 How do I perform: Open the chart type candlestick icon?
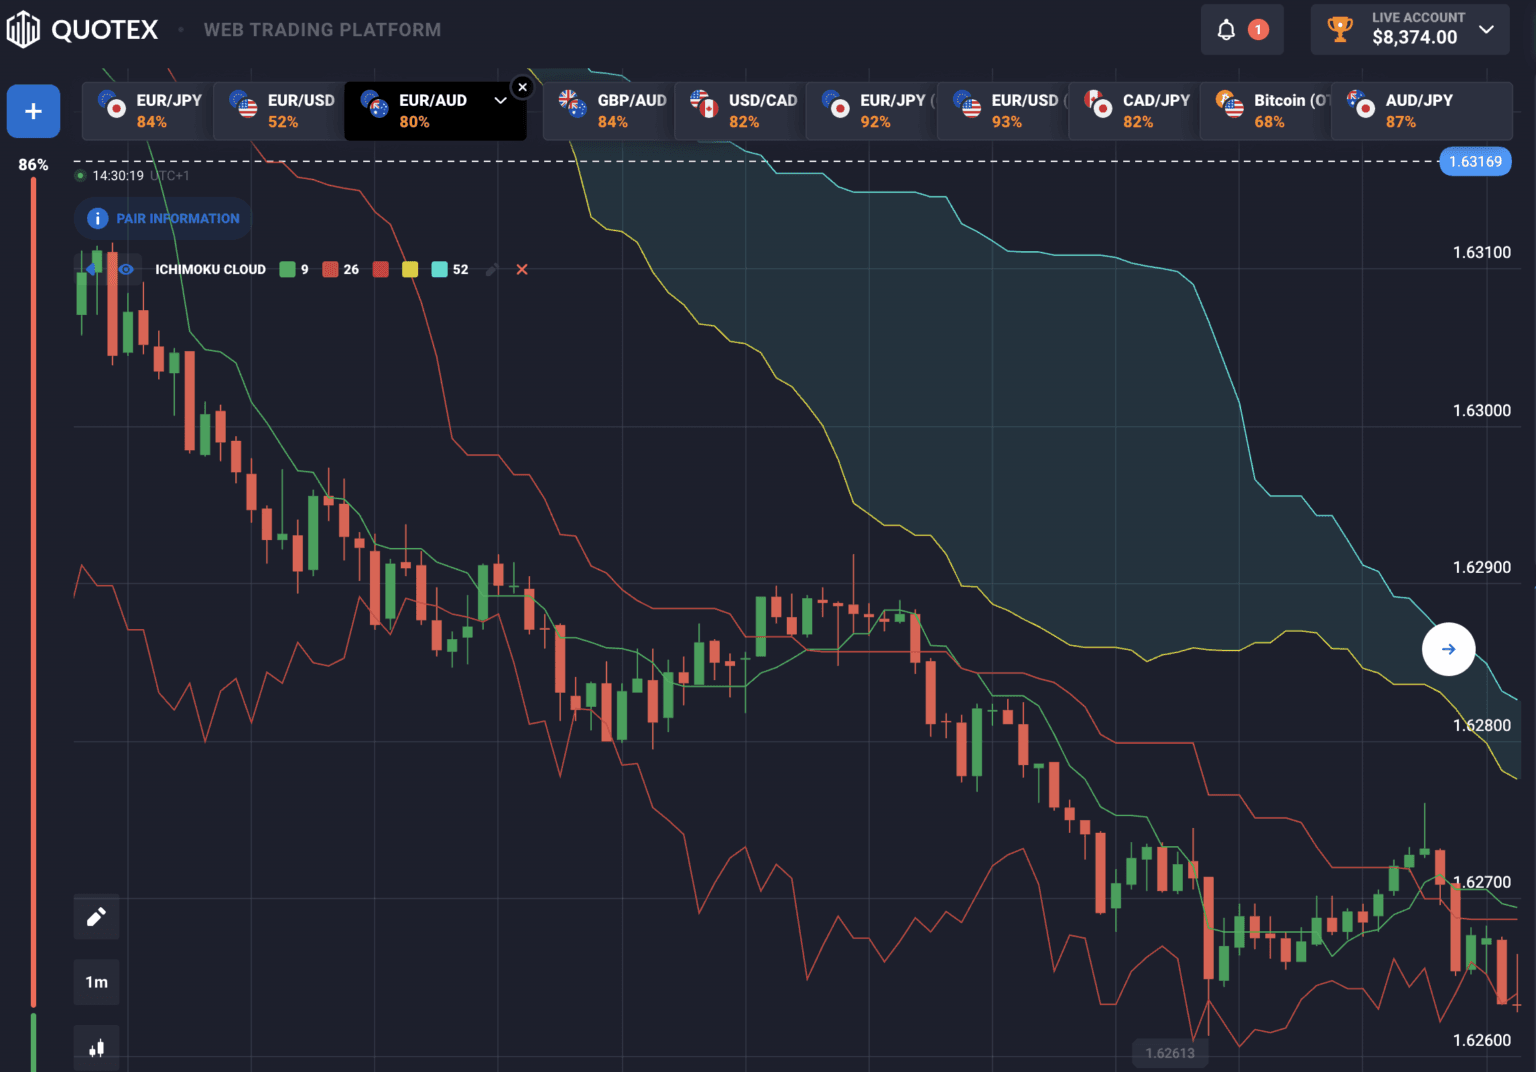click(96, 1047)
